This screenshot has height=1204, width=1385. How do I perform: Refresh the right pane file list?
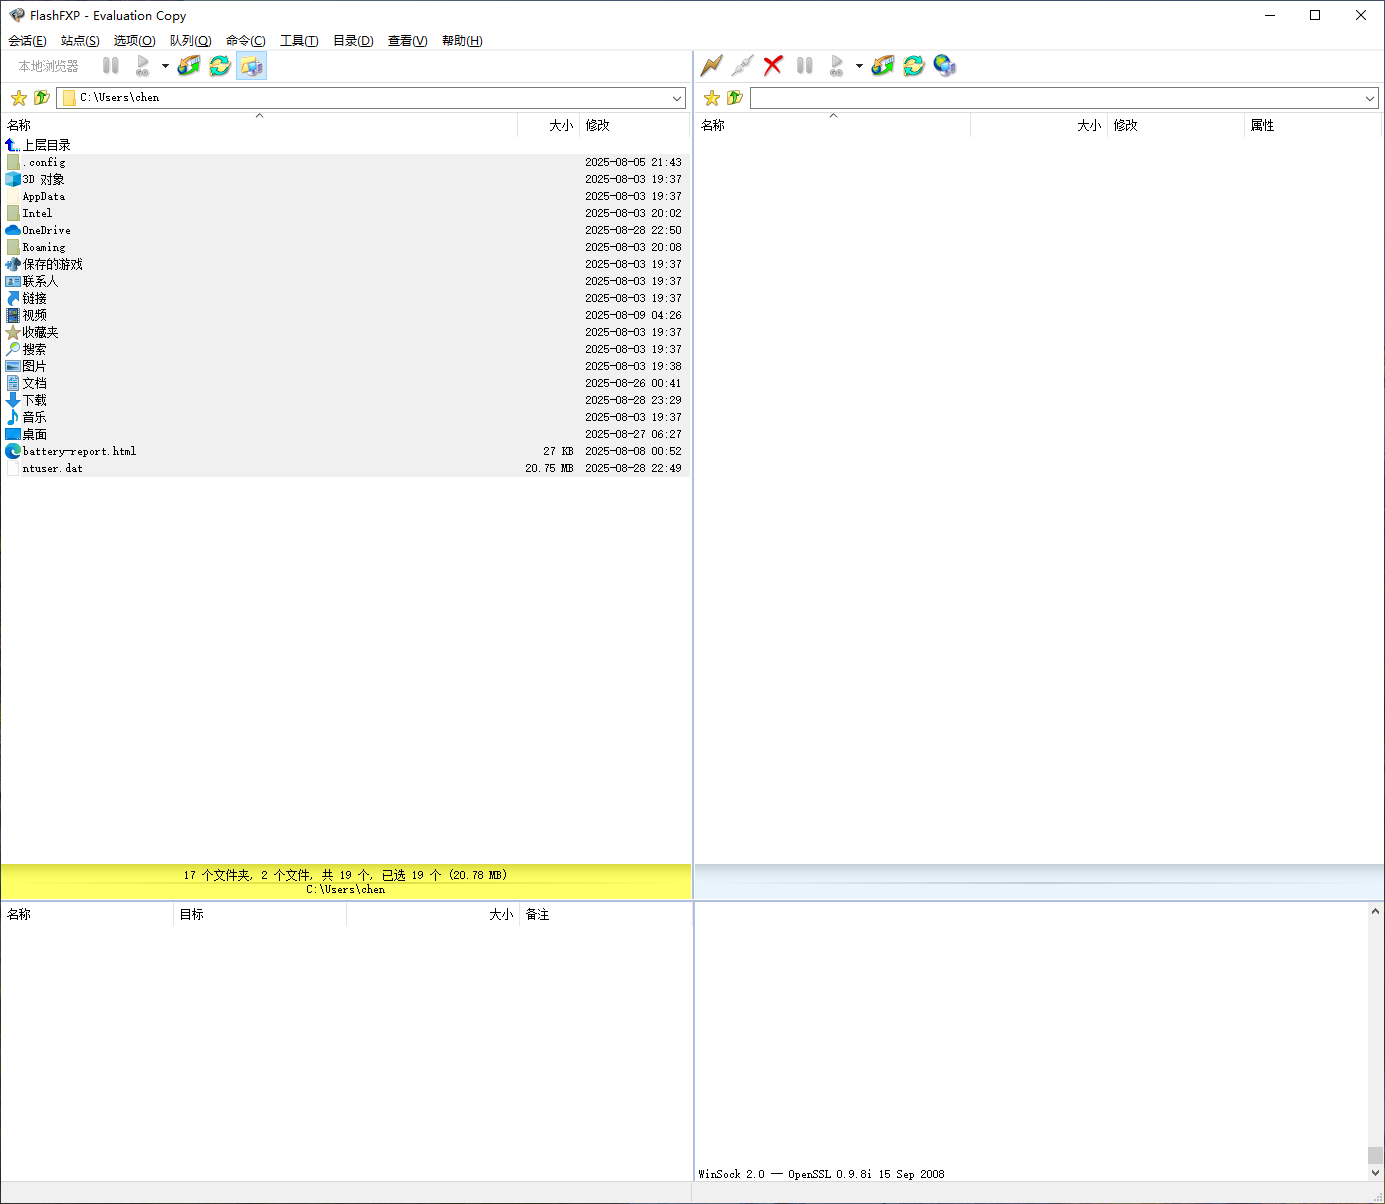point(913,66)
